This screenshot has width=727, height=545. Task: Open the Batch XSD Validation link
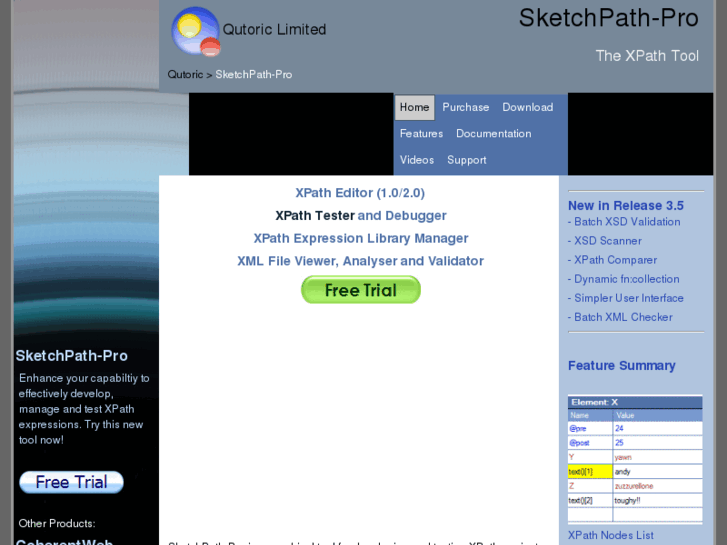click(627, 222)
